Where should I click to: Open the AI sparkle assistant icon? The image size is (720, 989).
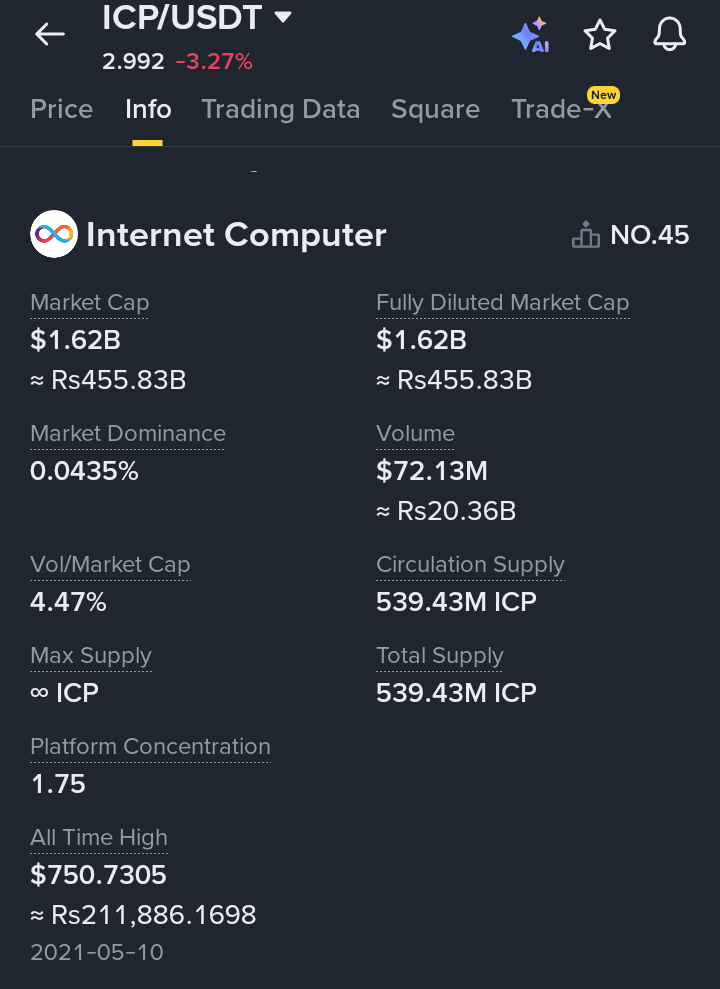pyautogui.click(x=530, y=36)
